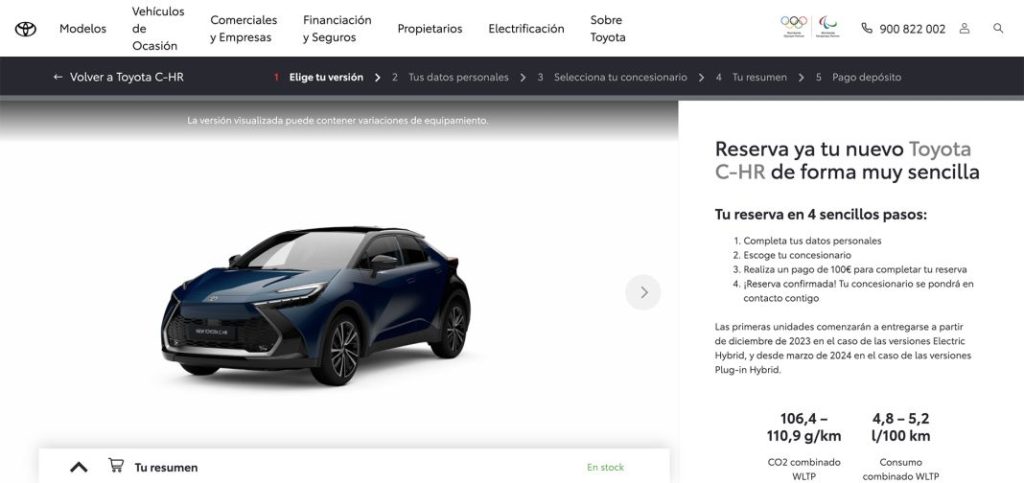Click the Volver a Toyota C-HR link

click(x=127, y=77)
